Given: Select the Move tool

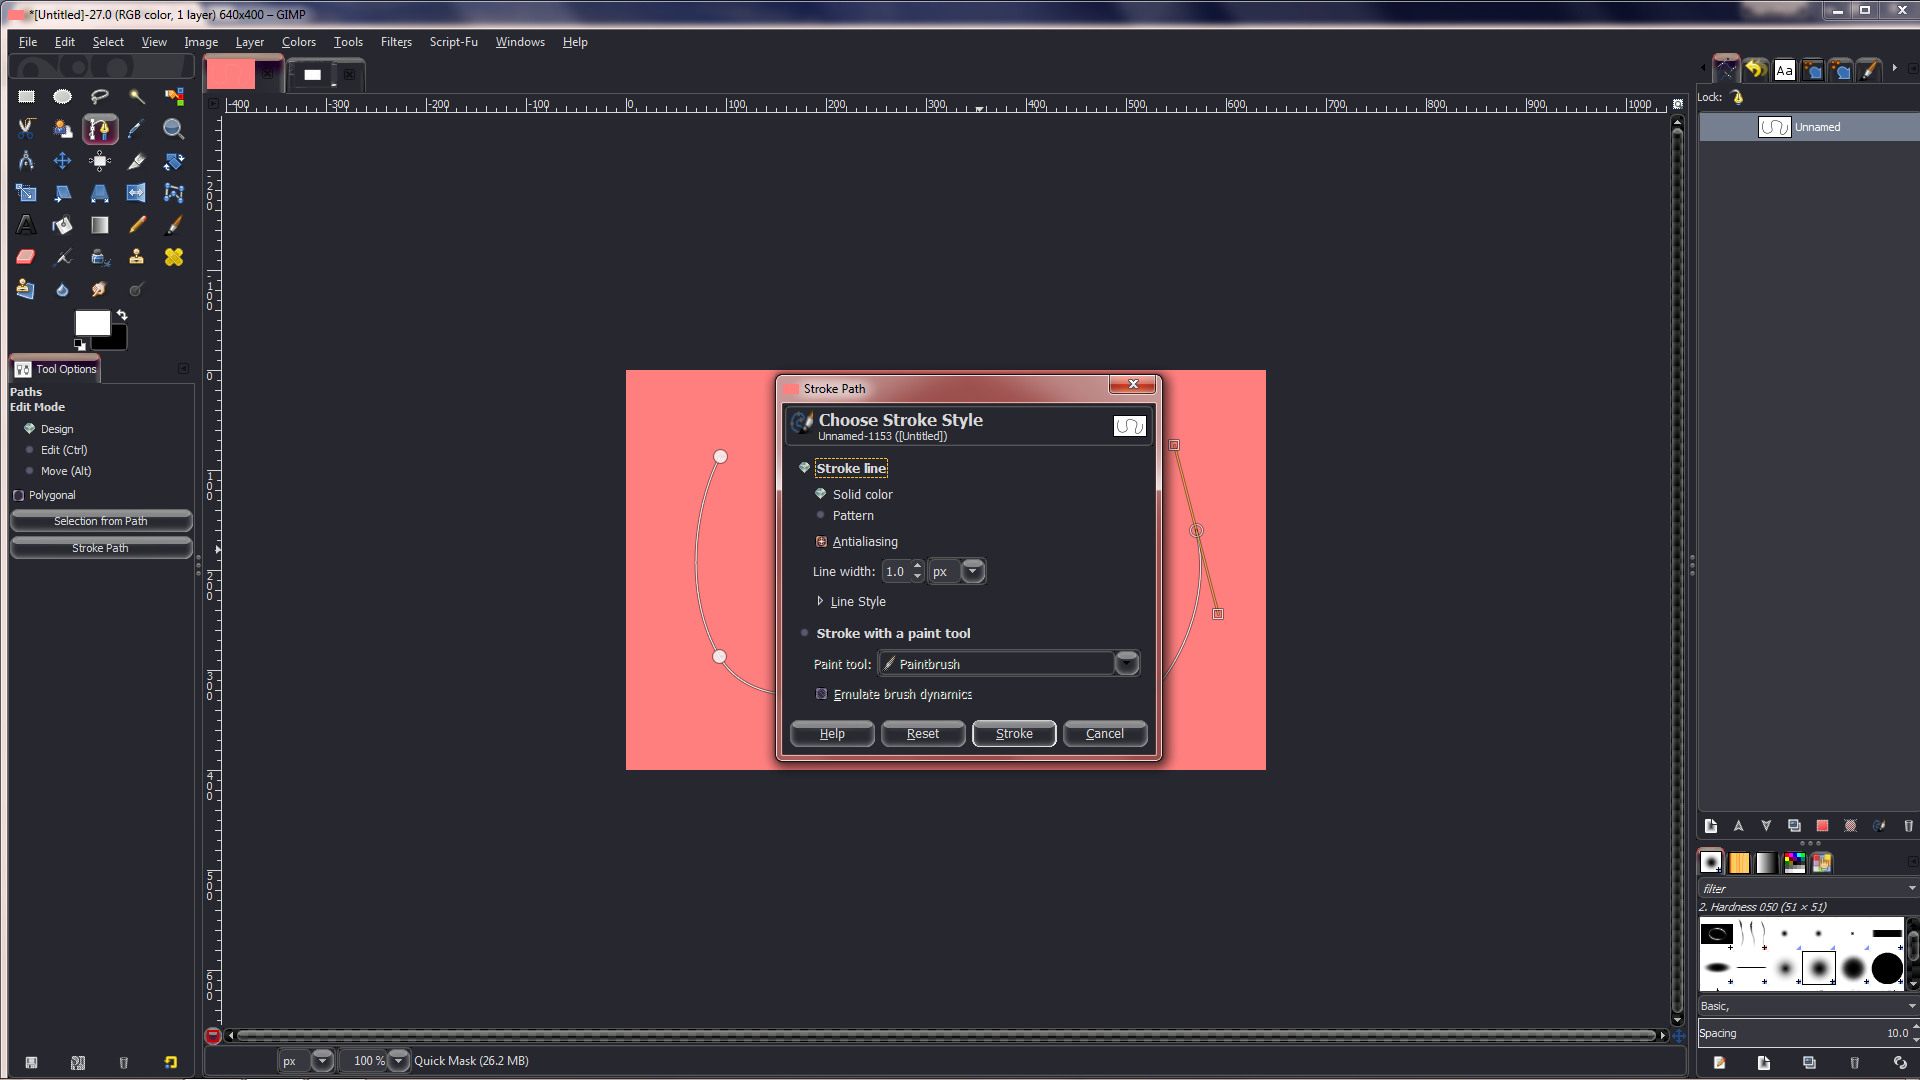Looking at the screenshot, I should click(x=63, y=161).
